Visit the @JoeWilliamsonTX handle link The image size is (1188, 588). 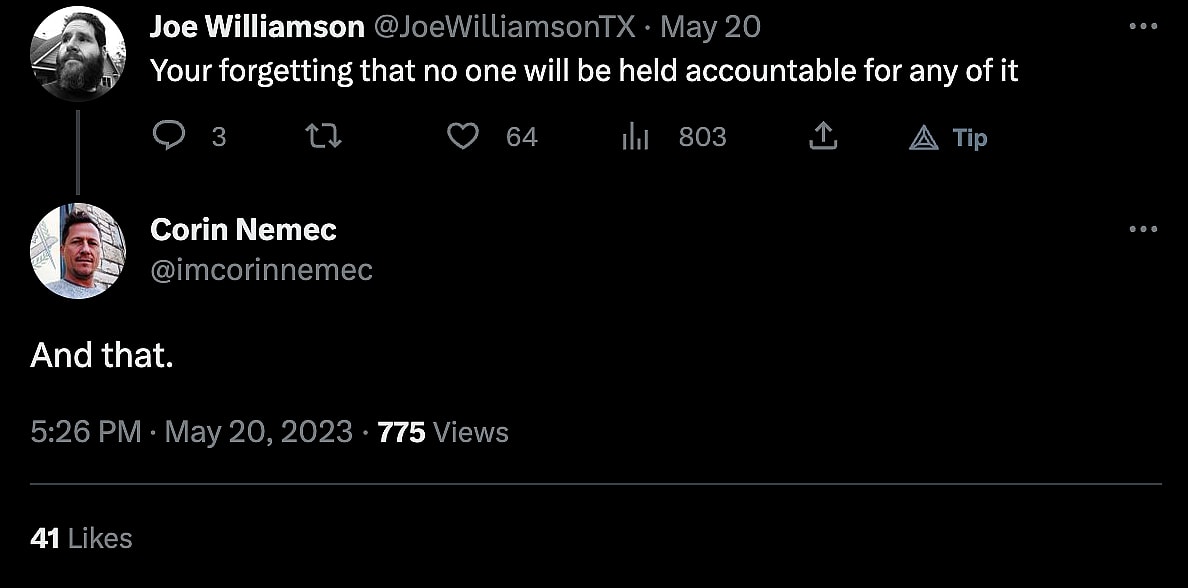click(x=504, y=27)
